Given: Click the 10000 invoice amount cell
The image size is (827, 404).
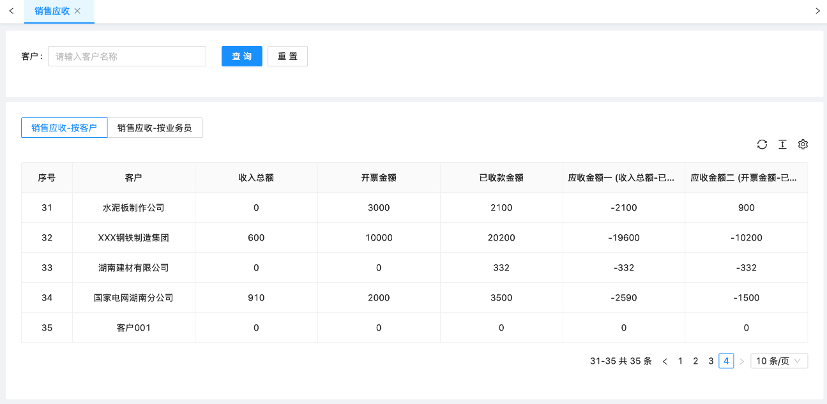Looking at the screenshot, I should (x=379, y=238).
